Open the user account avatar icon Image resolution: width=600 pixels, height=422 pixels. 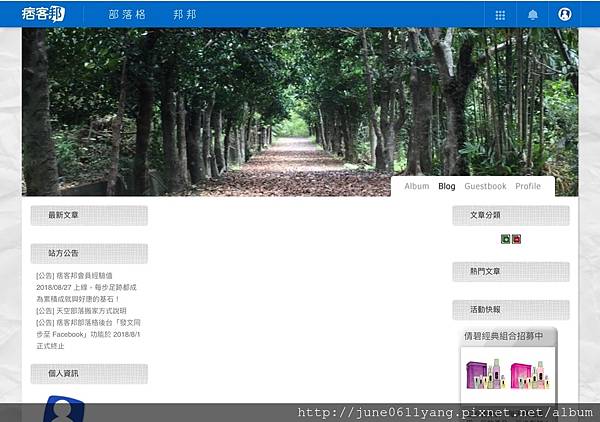(565, 15)
